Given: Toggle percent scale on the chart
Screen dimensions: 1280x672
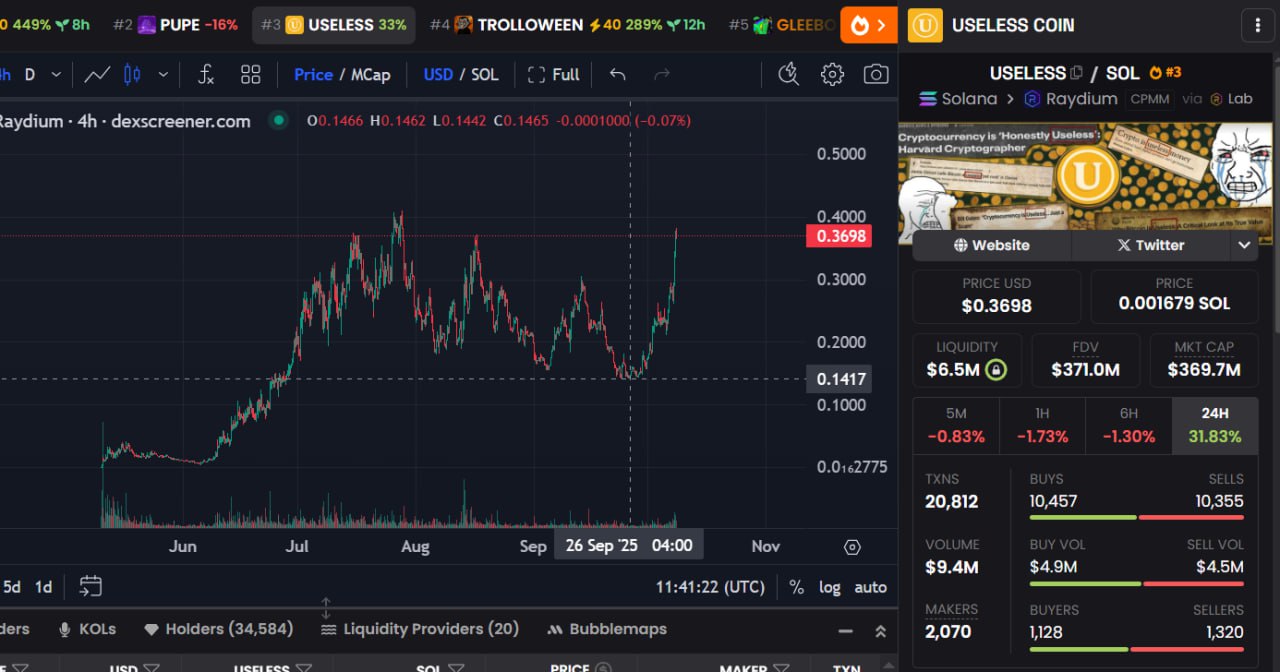Looking at the screenshot, I should point(796,587).
